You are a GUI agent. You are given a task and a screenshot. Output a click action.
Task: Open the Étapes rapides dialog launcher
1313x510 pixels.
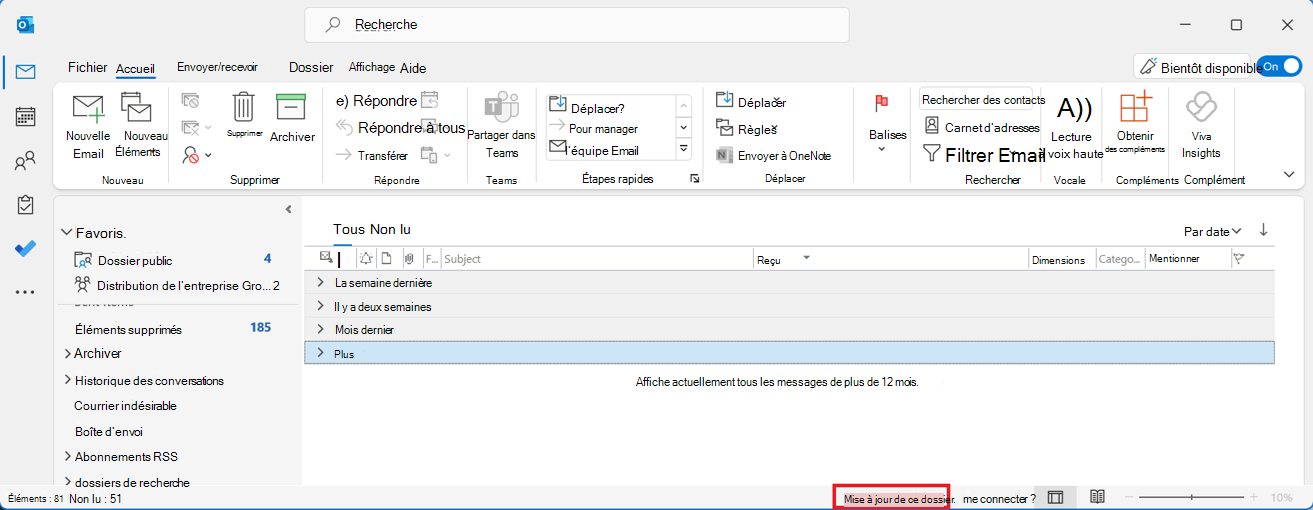[694, 179]
